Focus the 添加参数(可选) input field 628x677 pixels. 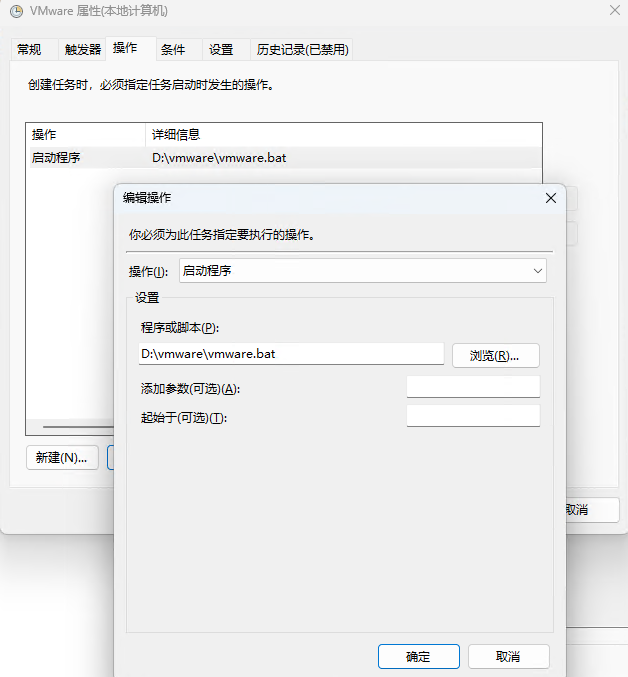click(473, 387)
